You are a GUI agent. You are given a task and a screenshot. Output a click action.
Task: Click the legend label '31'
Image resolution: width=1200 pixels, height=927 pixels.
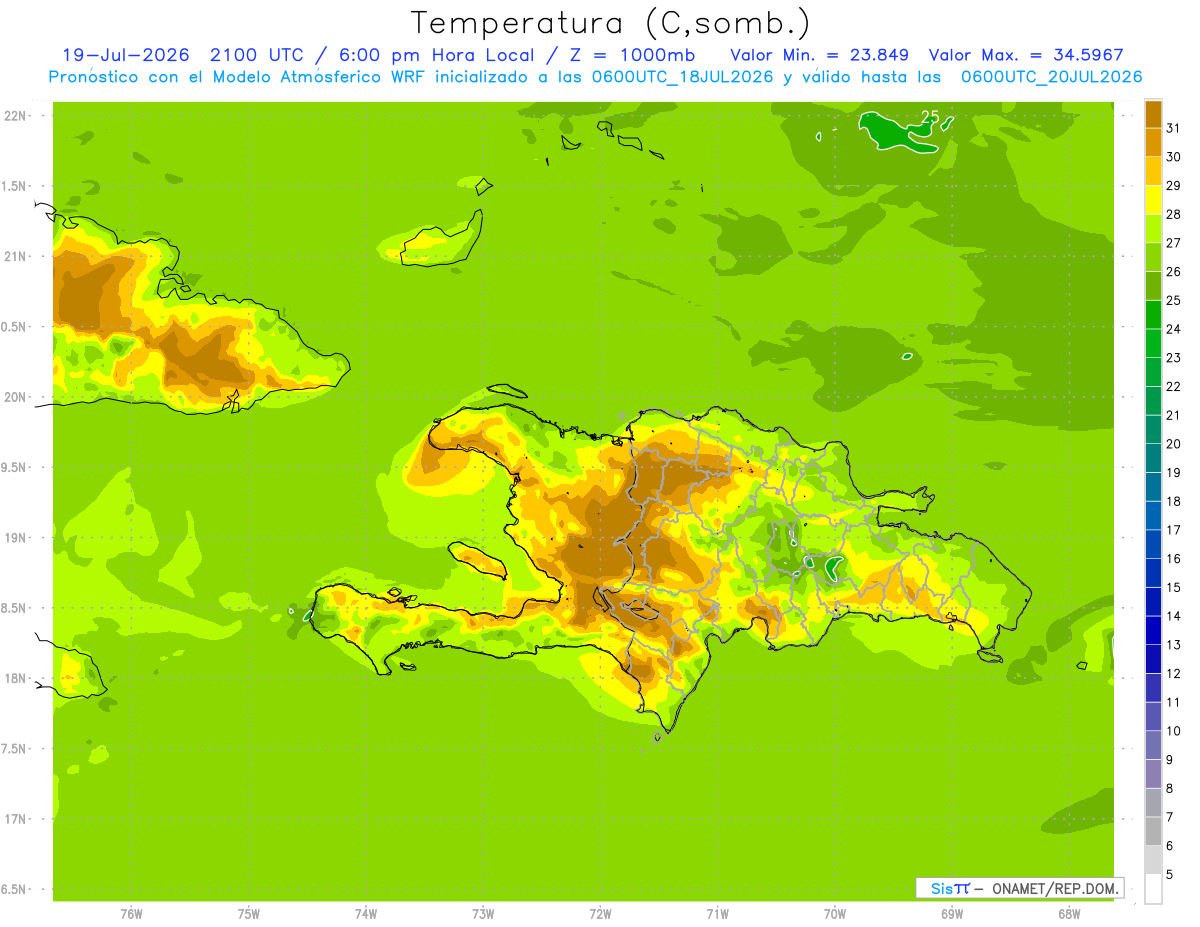pyautogui.click(x=1173, y=128)
